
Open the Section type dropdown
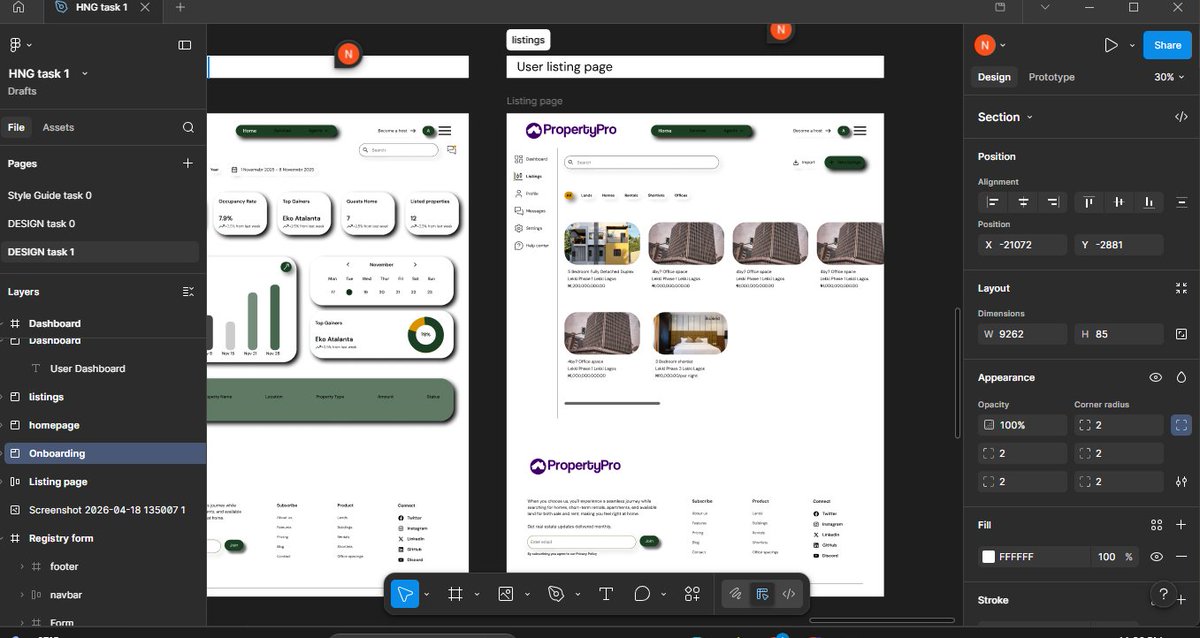(1004, 117)
